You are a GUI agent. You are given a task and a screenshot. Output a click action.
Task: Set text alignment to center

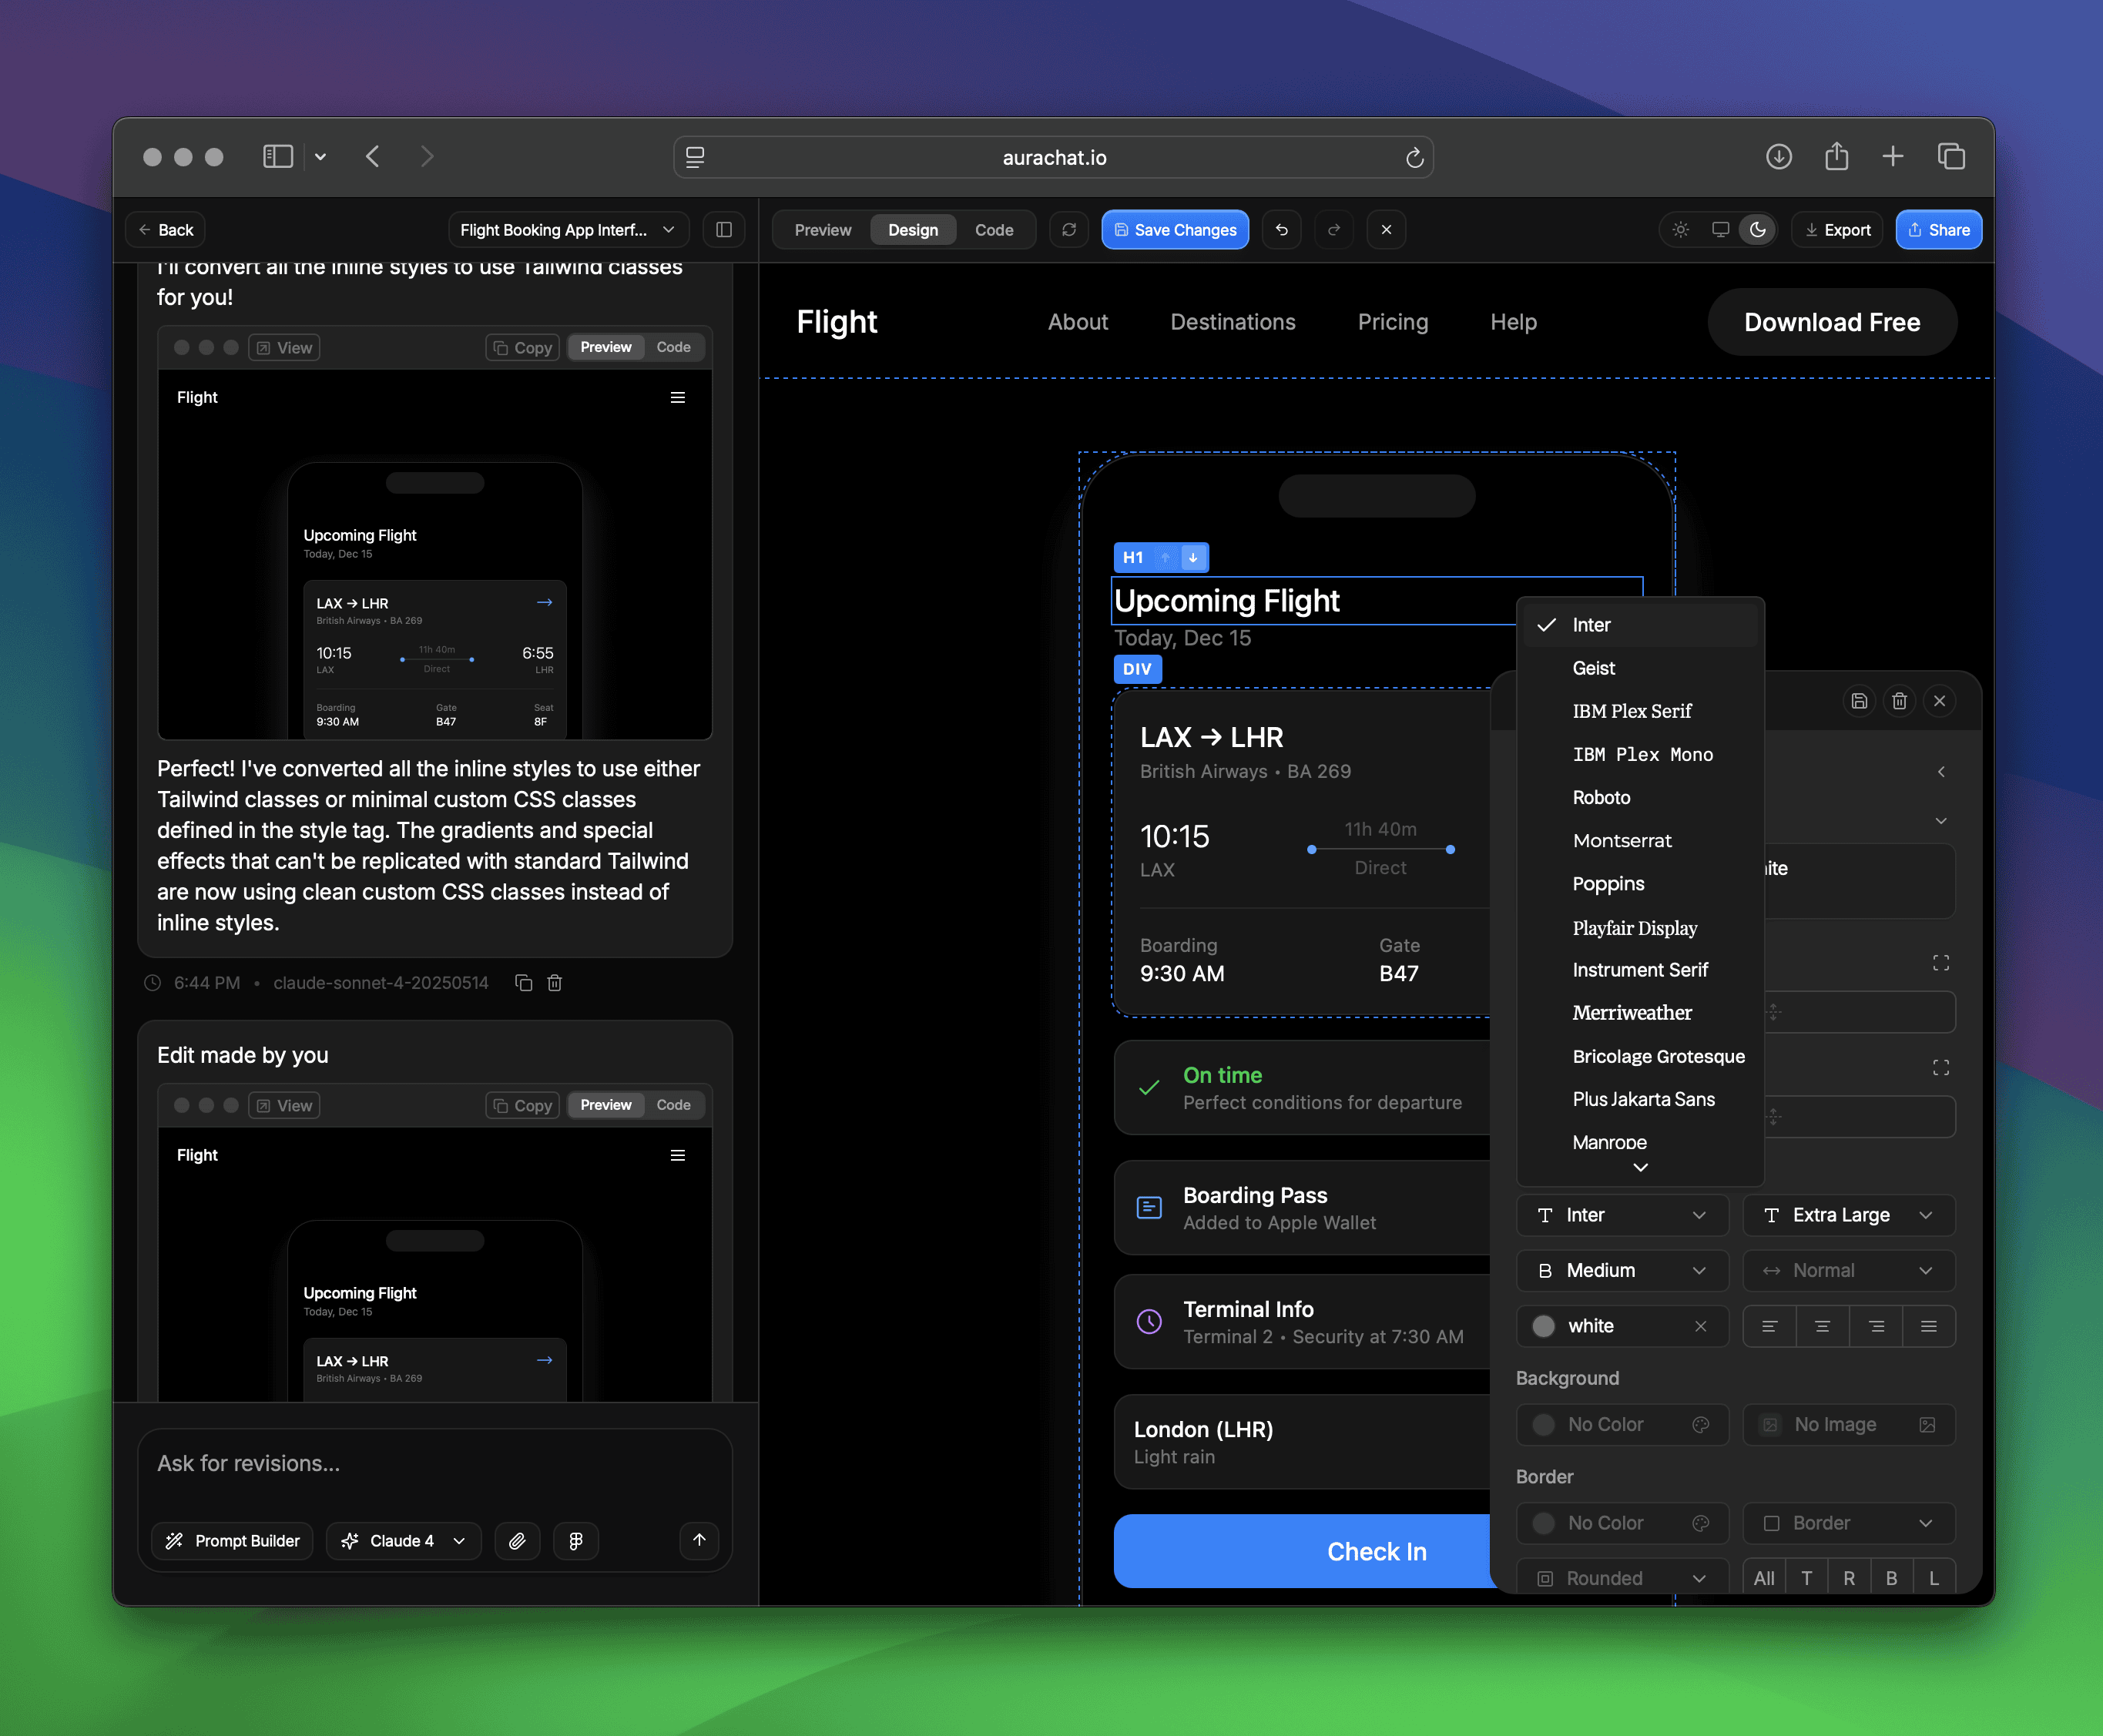point(1822,1326)
